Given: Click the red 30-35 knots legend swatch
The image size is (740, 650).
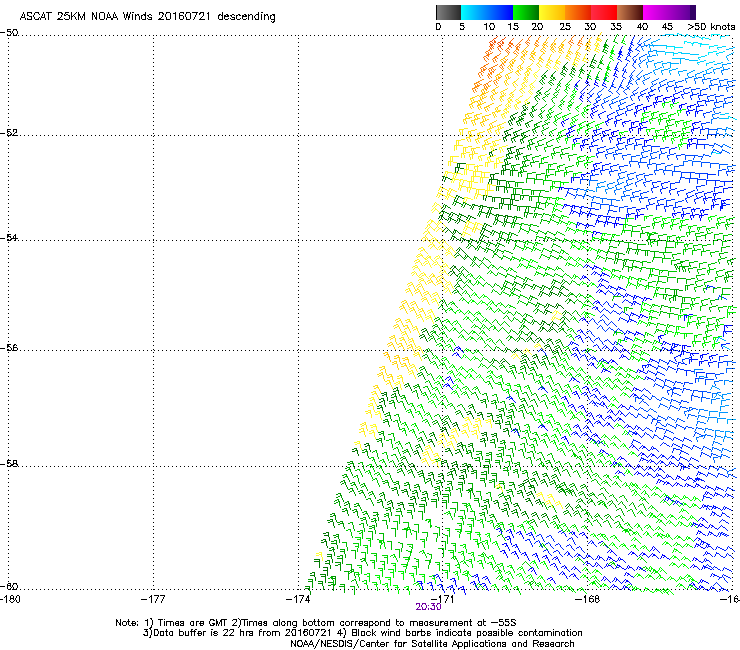Looking at the screenshot, I should coord(604,12).
